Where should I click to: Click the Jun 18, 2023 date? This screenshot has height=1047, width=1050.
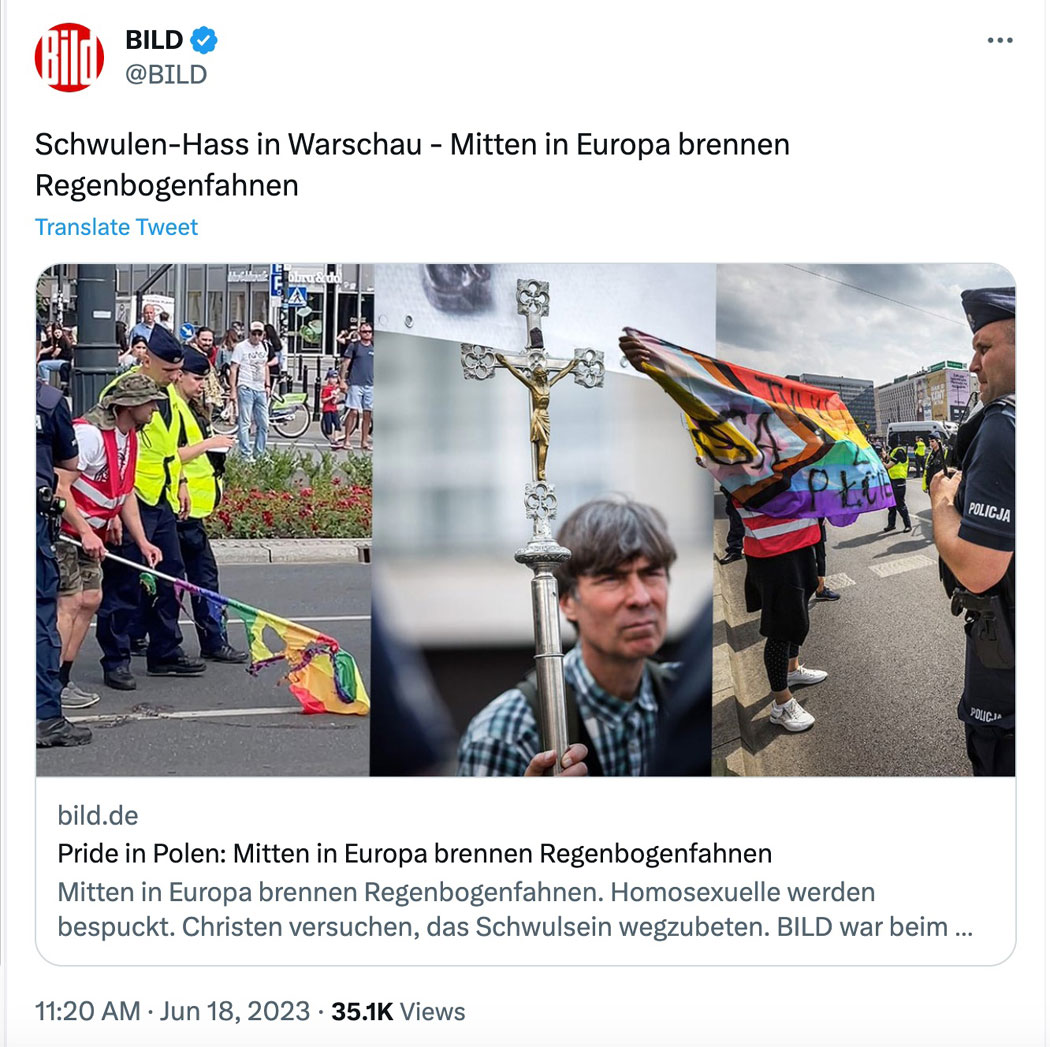235,1011
